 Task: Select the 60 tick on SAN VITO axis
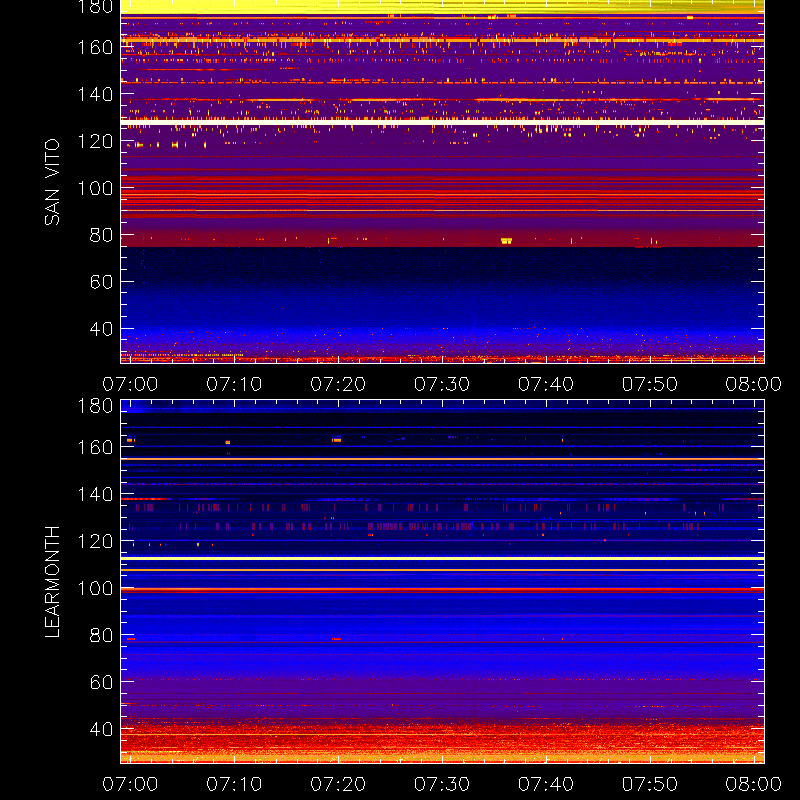[102, 282]
